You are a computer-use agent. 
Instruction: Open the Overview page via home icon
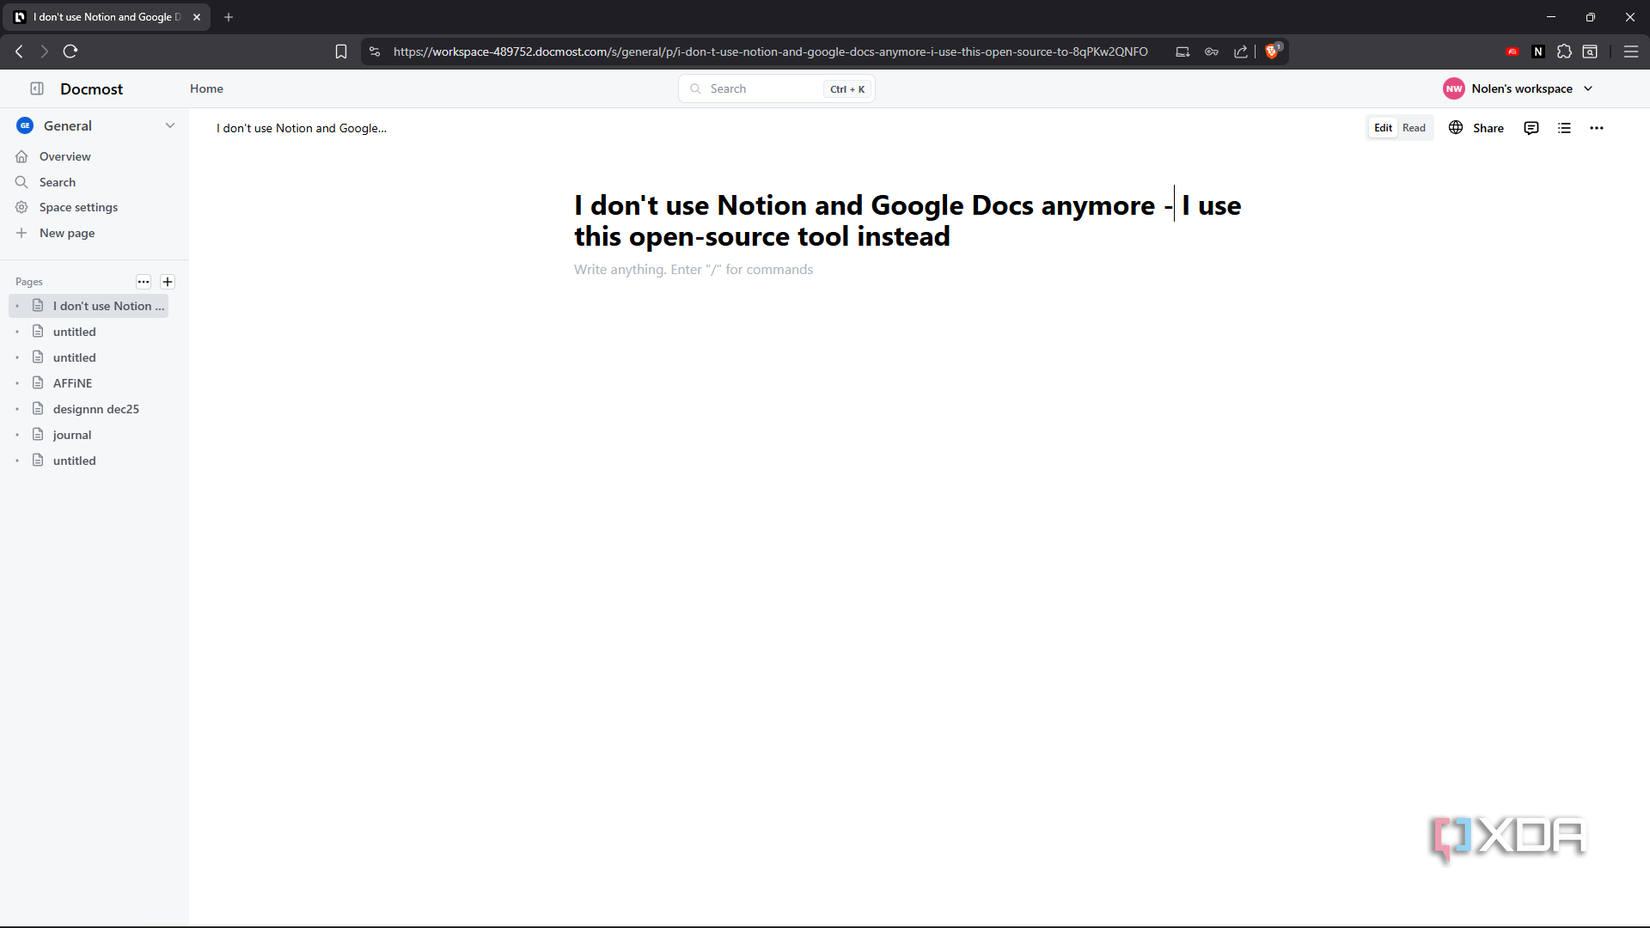(x=65, y=156)
